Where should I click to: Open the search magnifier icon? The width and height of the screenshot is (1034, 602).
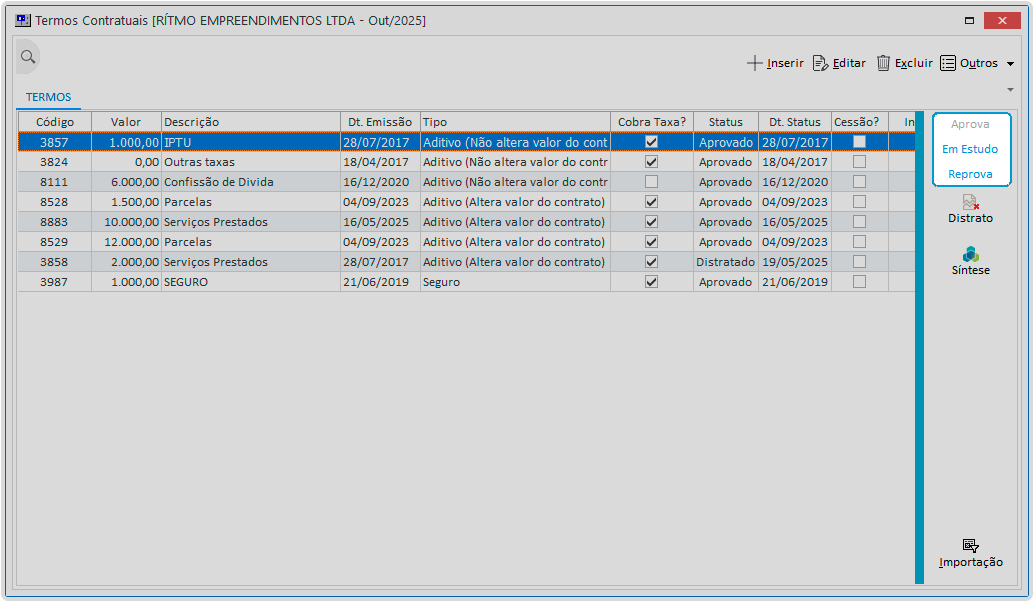coord(28,57)
